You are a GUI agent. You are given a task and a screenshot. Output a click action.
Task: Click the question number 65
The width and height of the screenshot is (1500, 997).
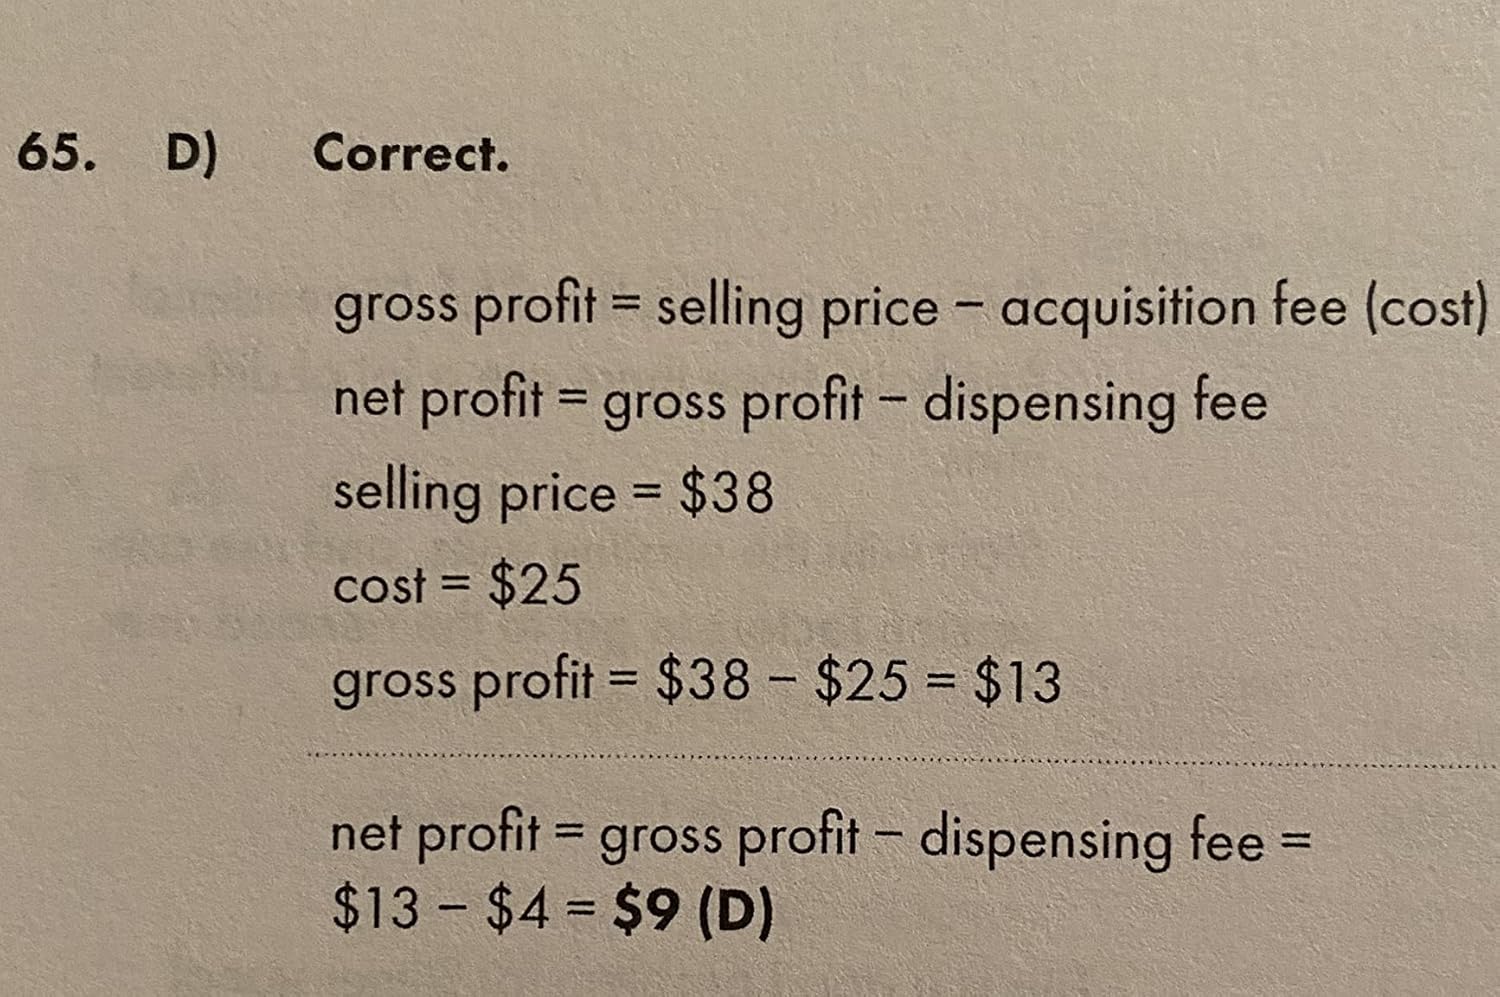pos(56,153)
